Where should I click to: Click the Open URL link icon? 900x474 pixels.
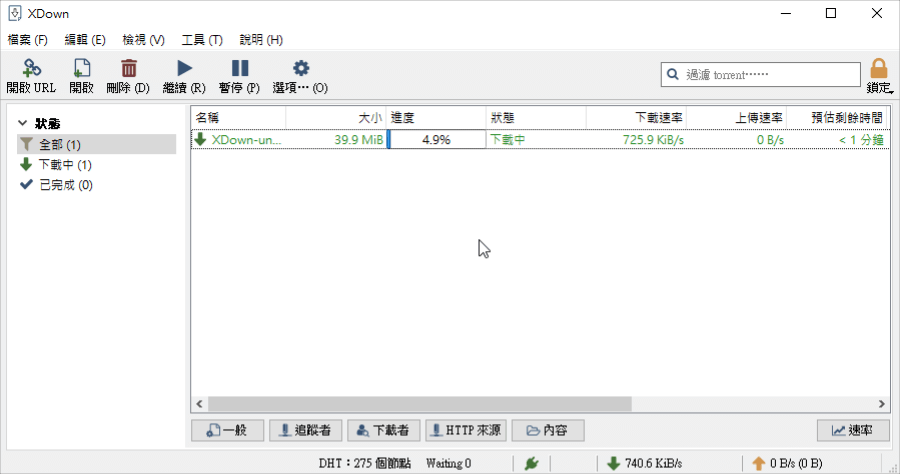[31, 68]
